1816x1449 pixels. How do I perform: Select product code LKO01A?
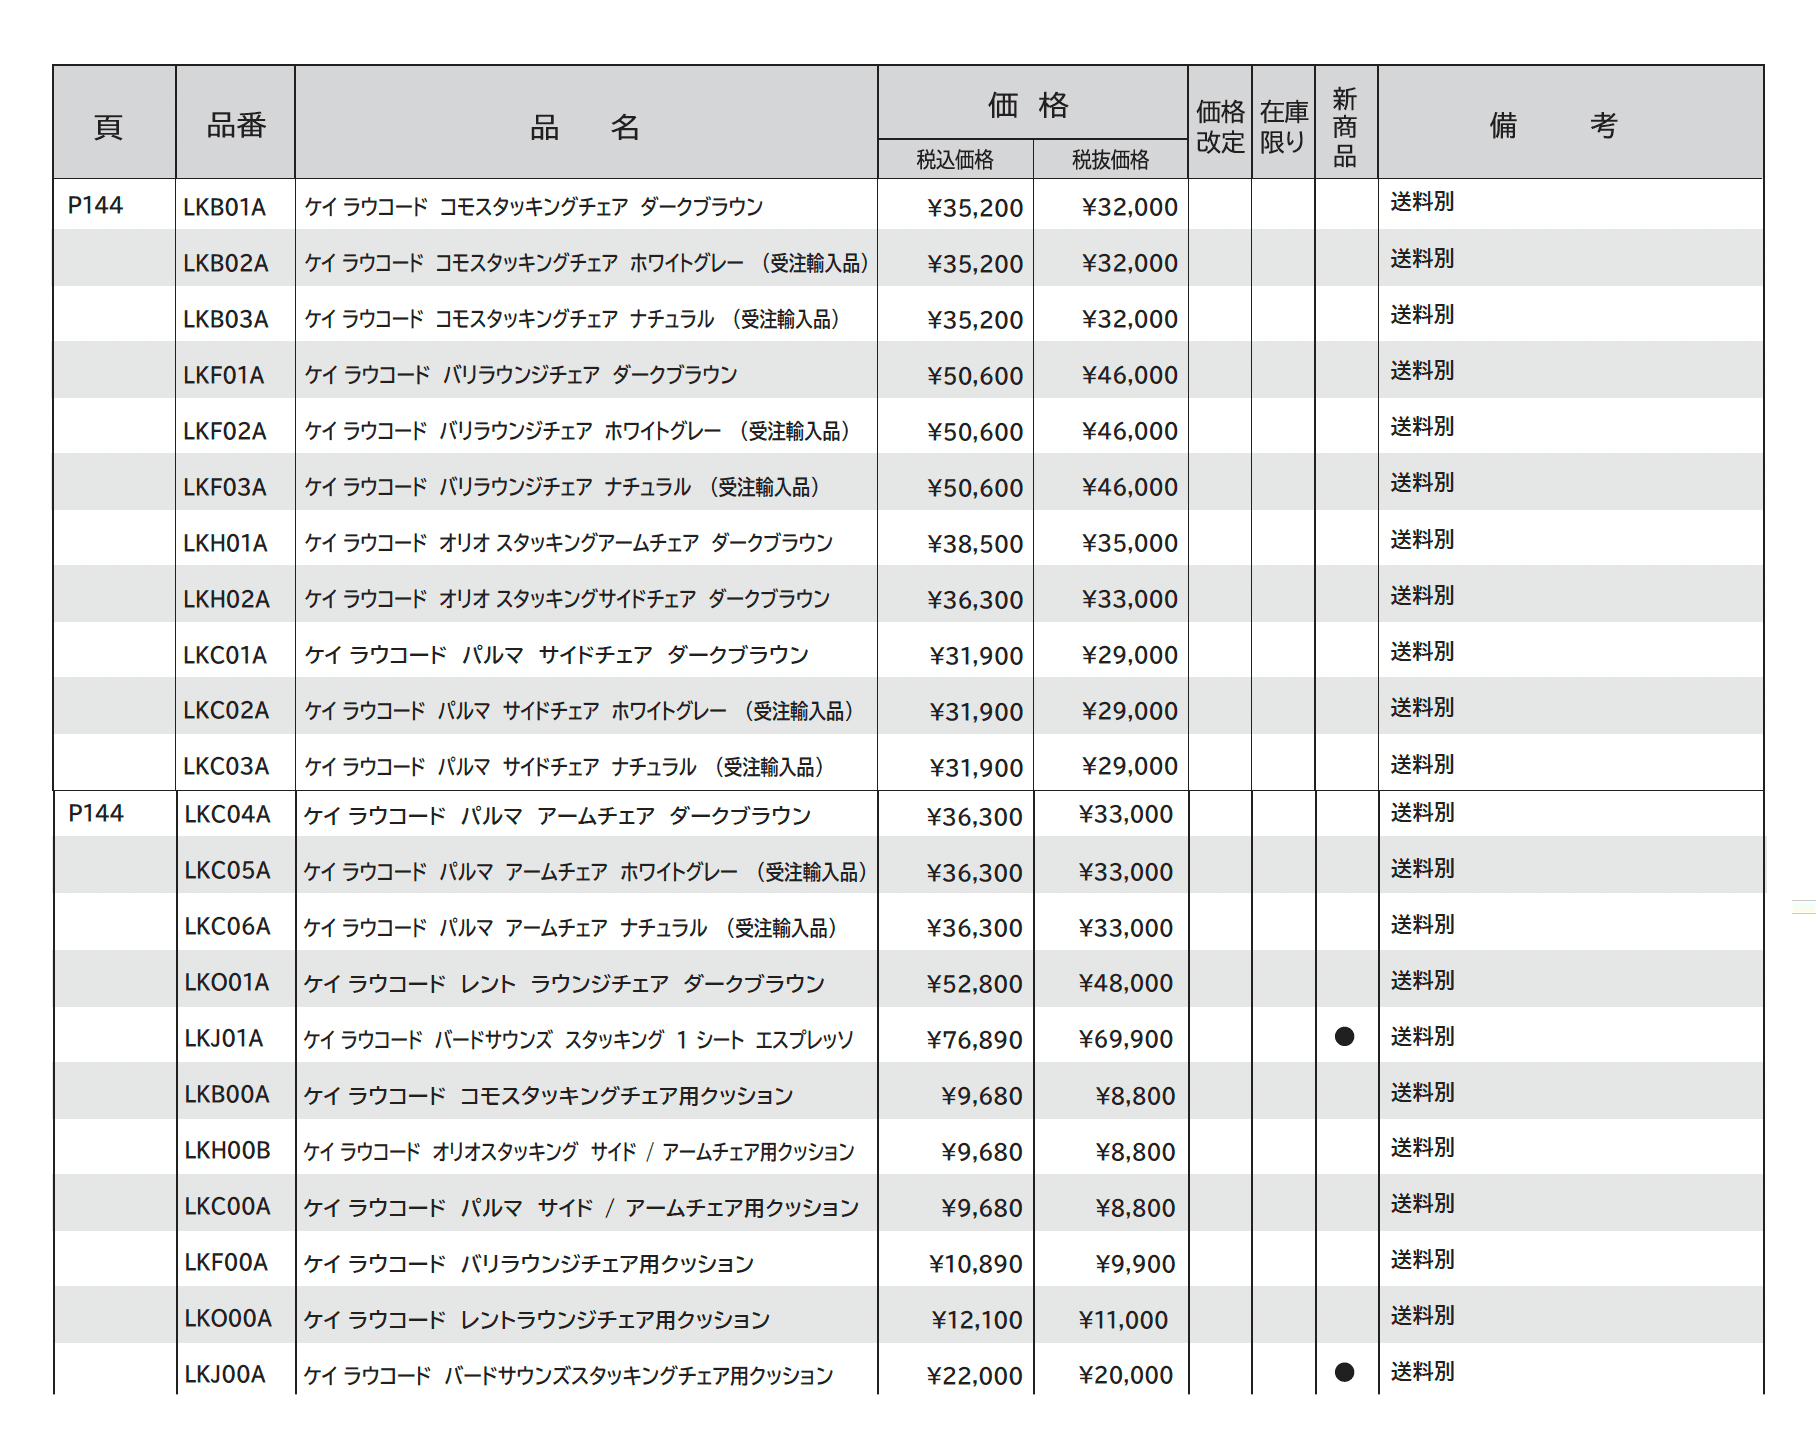226,983
